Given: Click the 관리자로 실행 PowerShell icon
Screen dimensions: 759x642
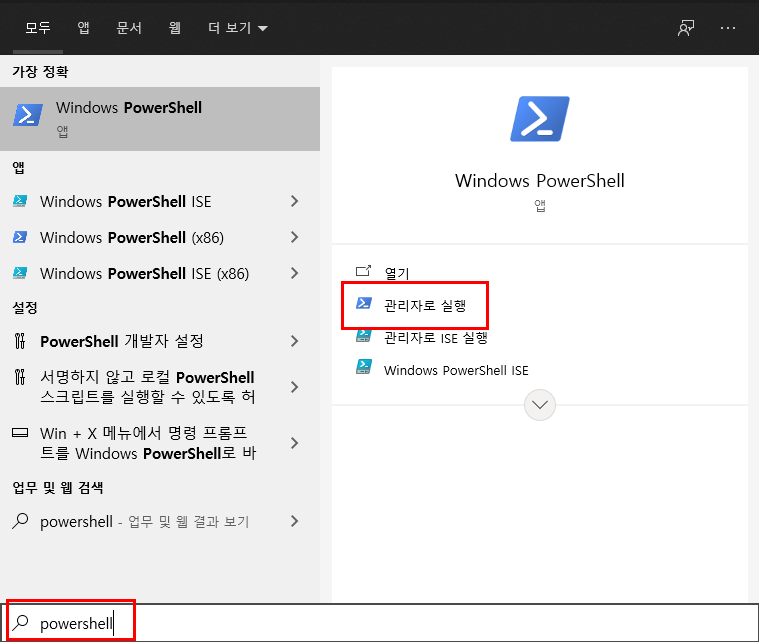Looking at the screenshot, I should [x=364, y=304].
